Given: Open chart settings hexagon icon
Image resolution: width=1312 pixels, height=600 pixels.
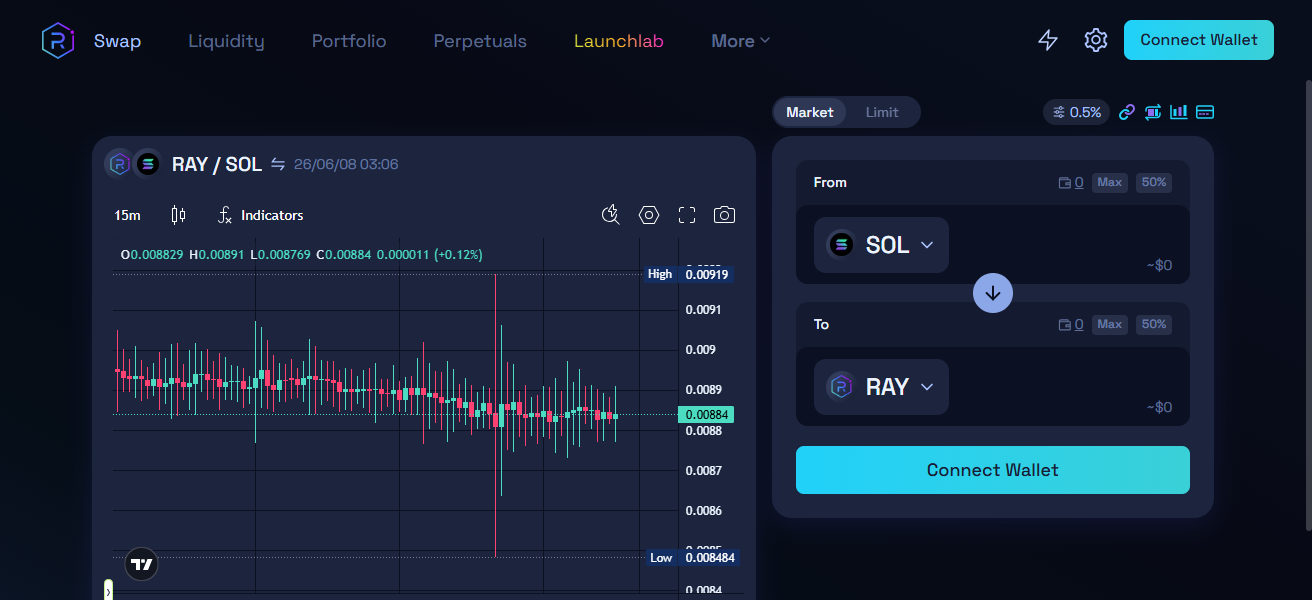Looking at the screenshot, I should 649,215.
